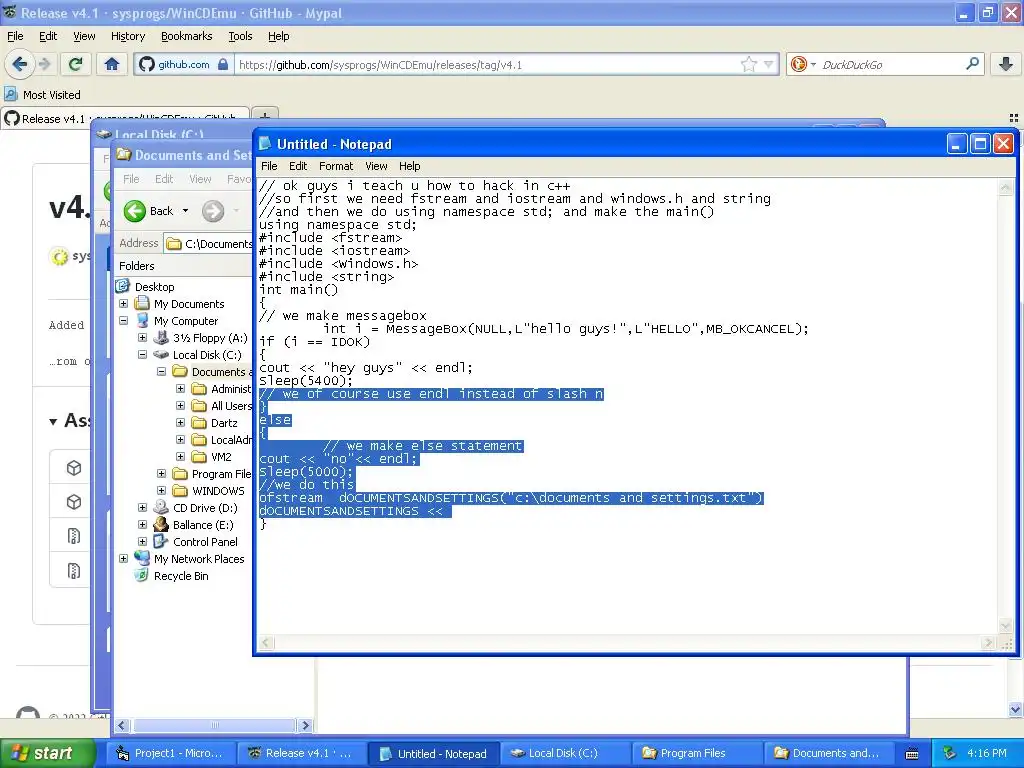Select WINDOWS folder in tree
This screenshot has width=1024, height=768.
[x=217, y=491]
